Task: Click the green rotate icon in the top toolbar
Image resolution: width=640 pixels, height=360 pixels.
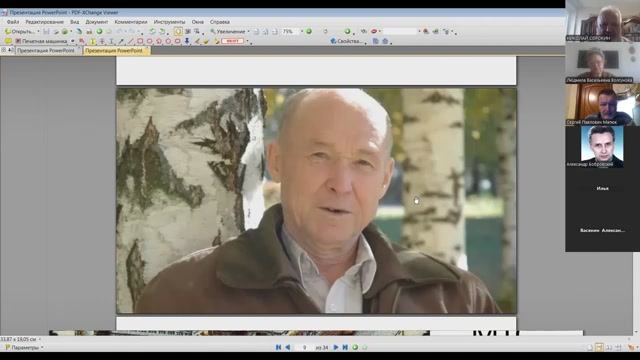Action: click(152, 31)
